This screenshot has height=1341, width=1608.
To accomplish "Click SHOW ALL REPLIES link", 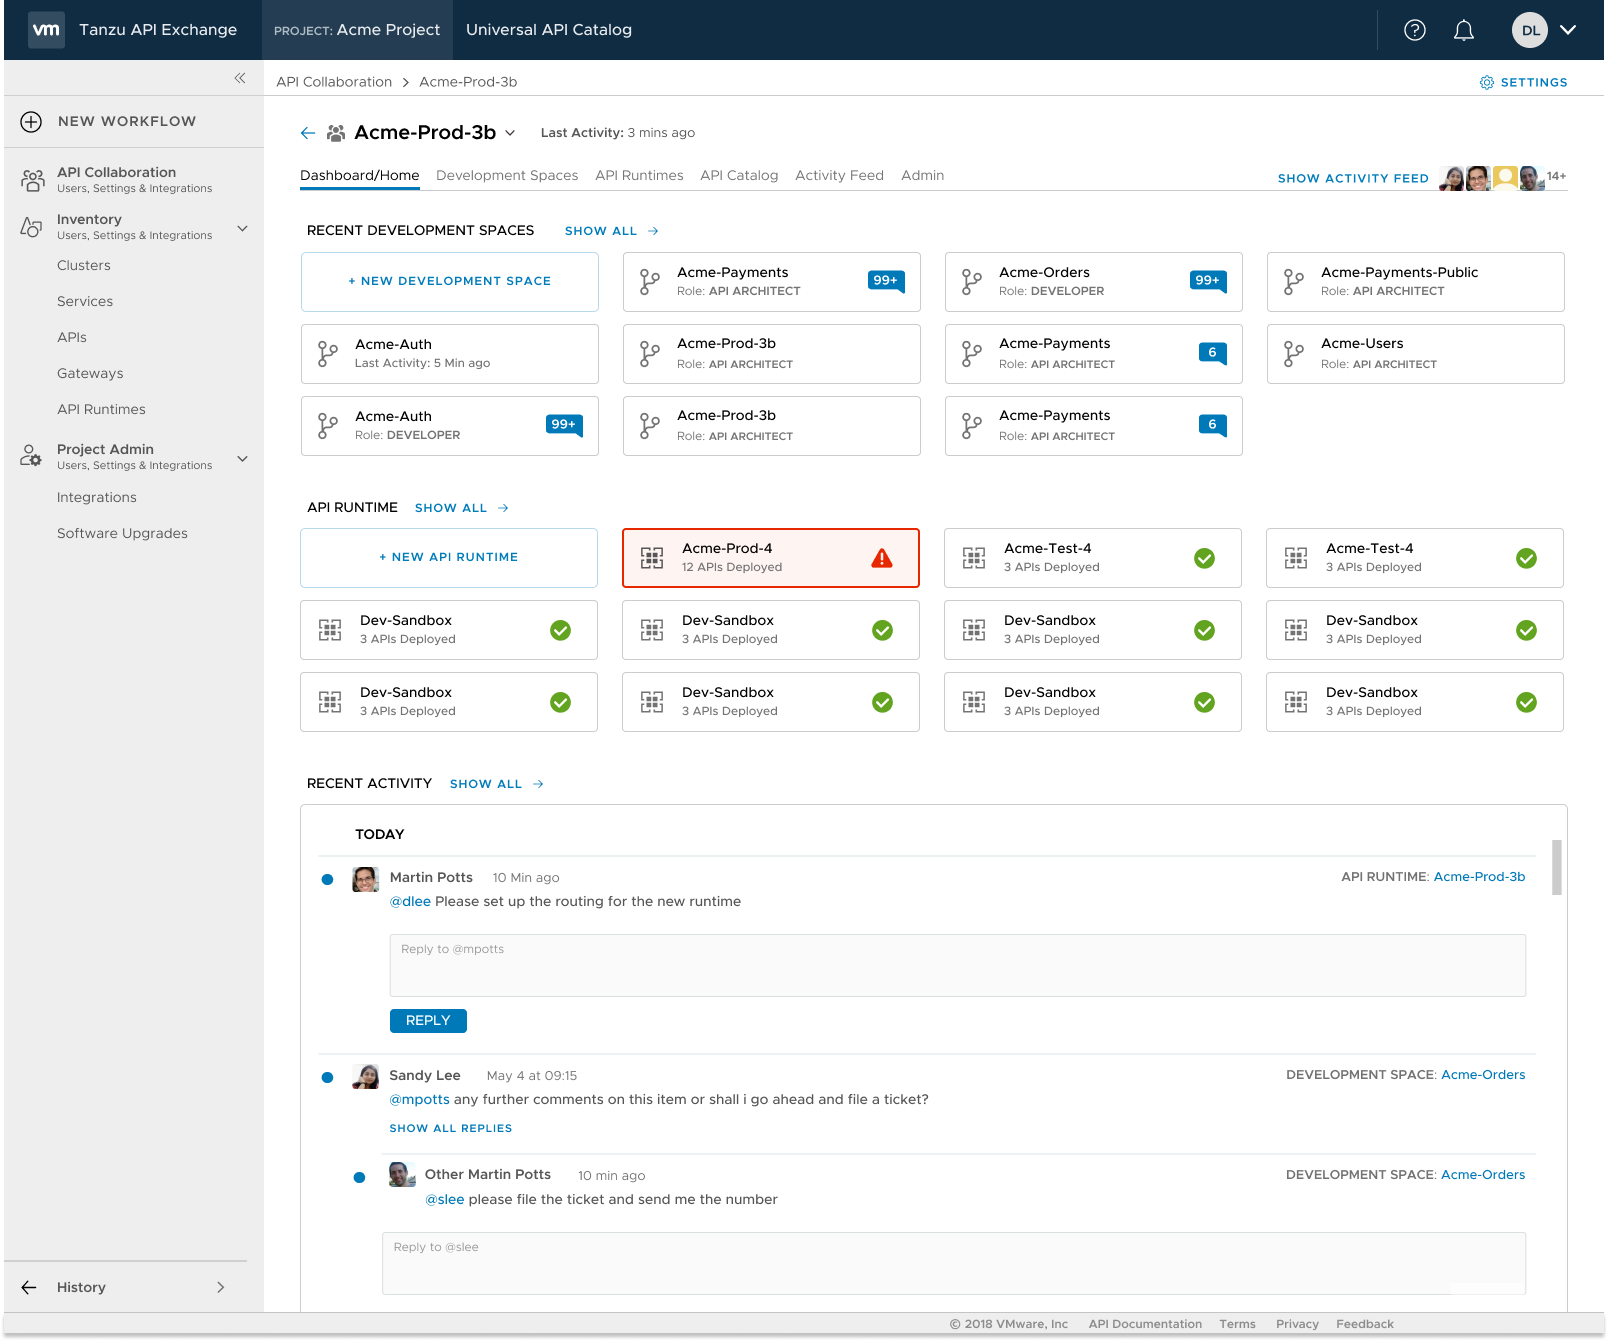I will 451,1128.
